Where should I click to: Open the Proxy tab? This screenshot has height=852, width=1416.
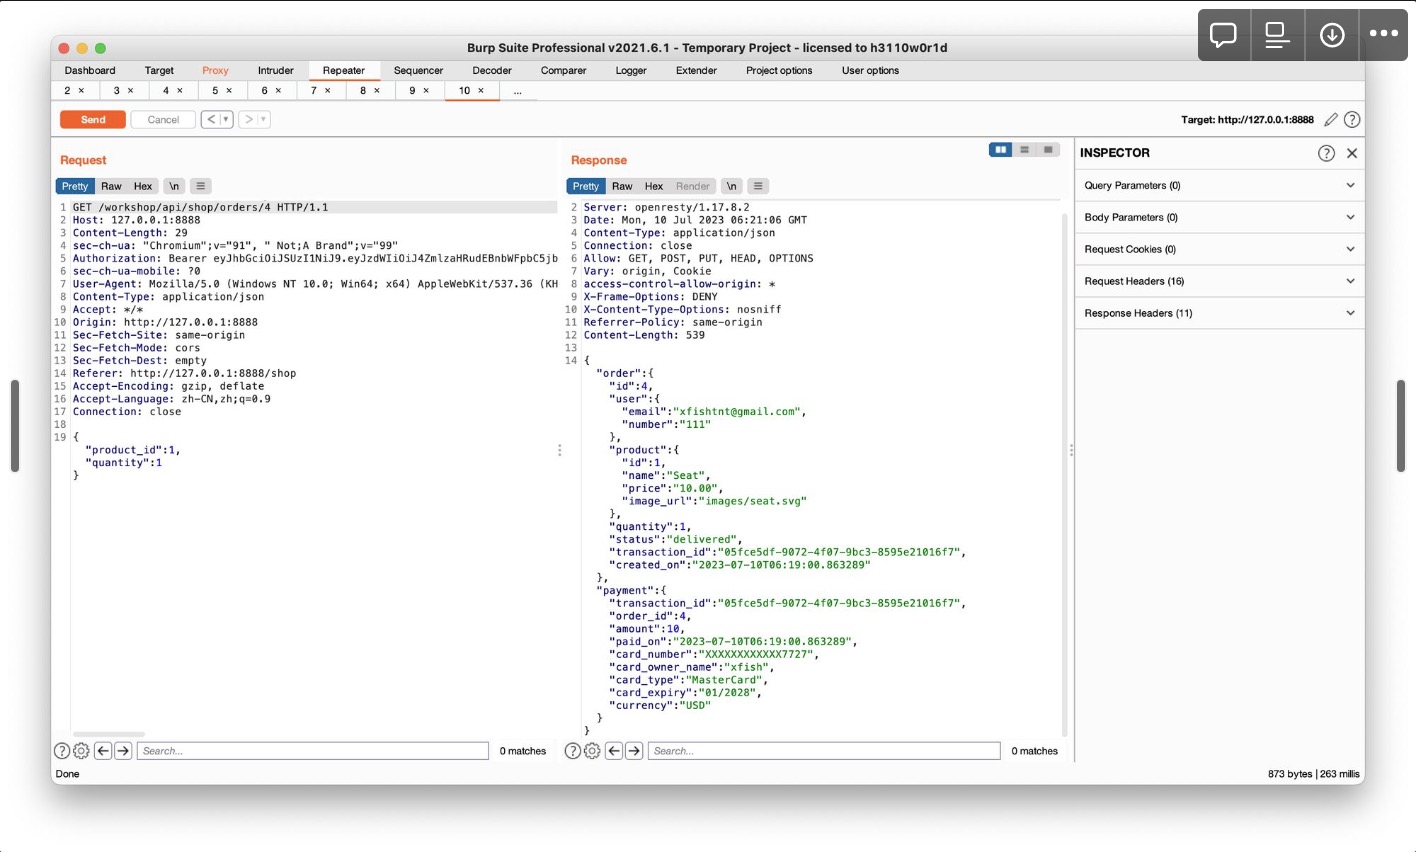[215, 71]
